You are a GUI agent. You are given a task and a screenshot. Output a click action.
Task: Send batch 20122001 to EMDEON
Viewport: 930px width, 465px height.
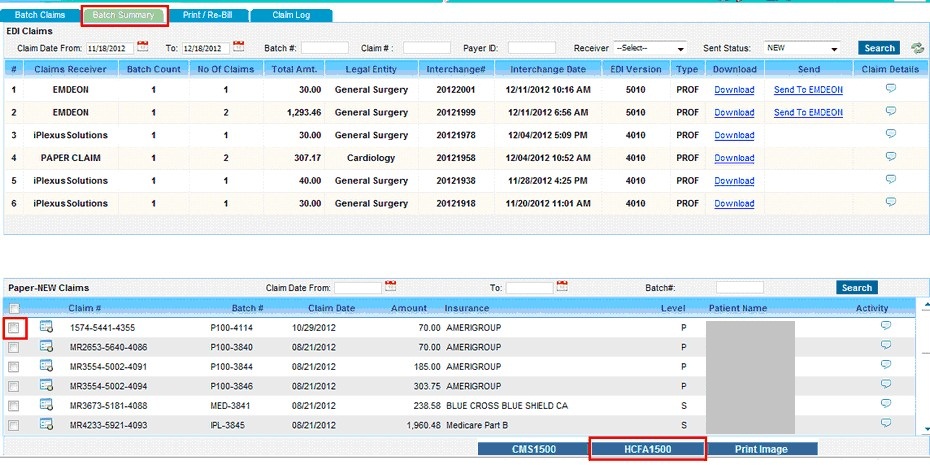(x=808, y=90)
